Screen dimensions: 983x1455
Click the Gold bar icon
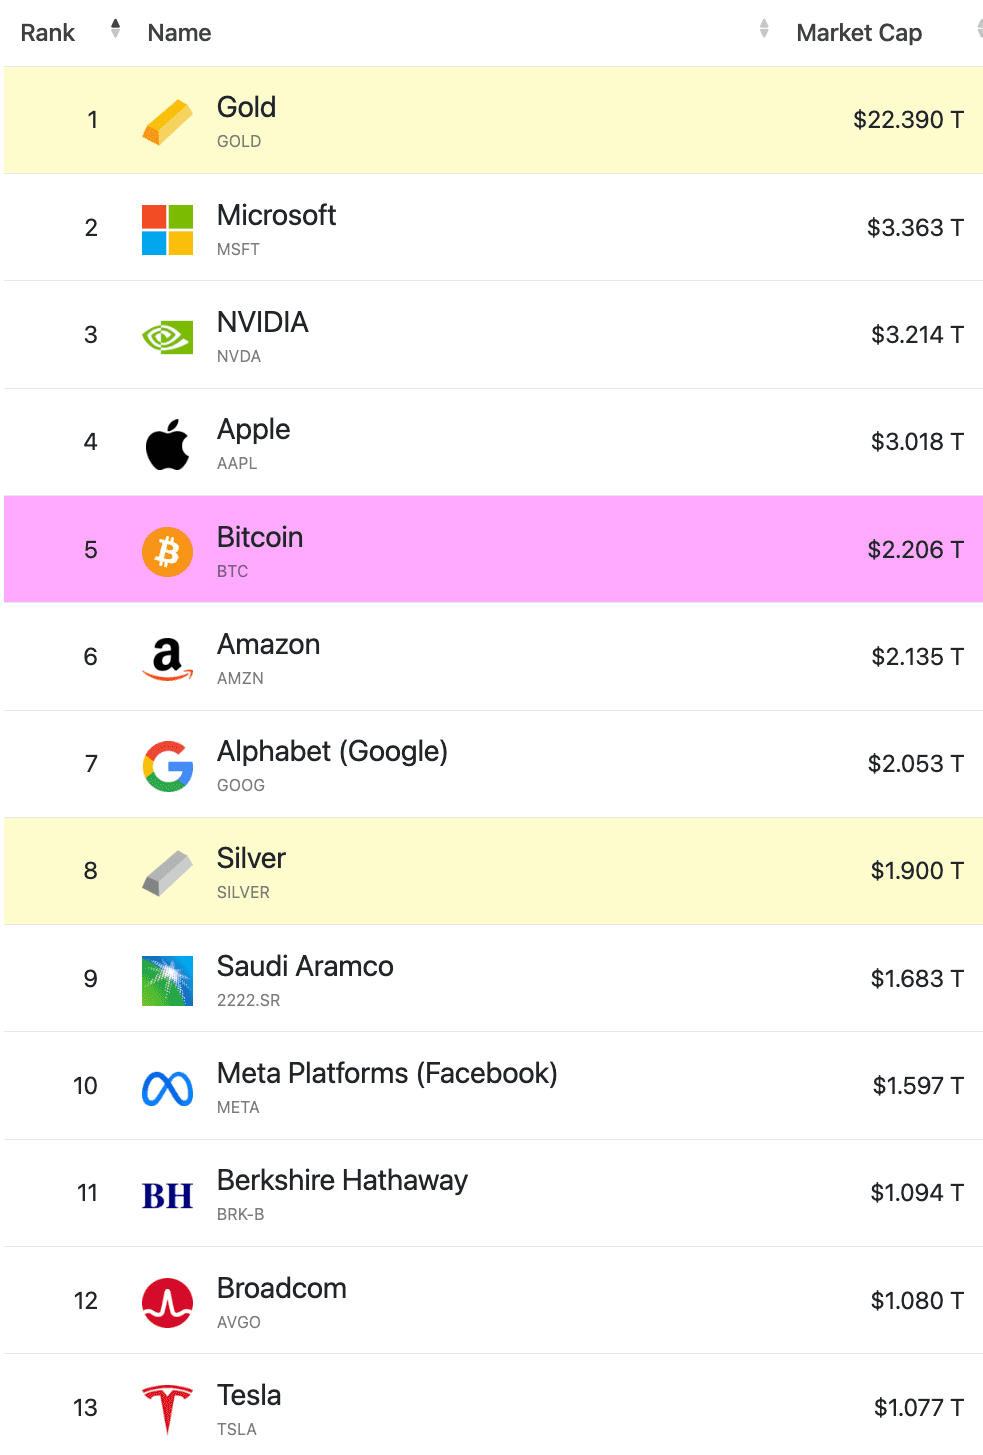(x=167, y=122)
